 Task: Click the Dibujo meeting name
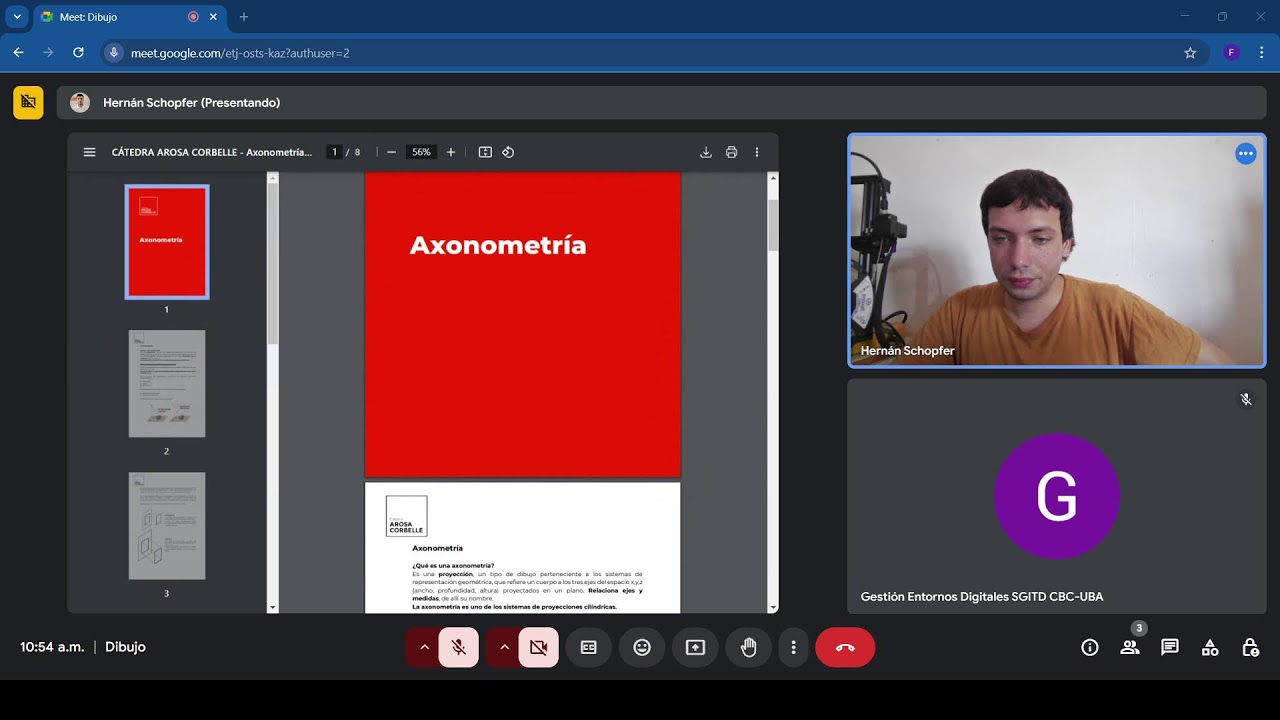tap(125, 647)
